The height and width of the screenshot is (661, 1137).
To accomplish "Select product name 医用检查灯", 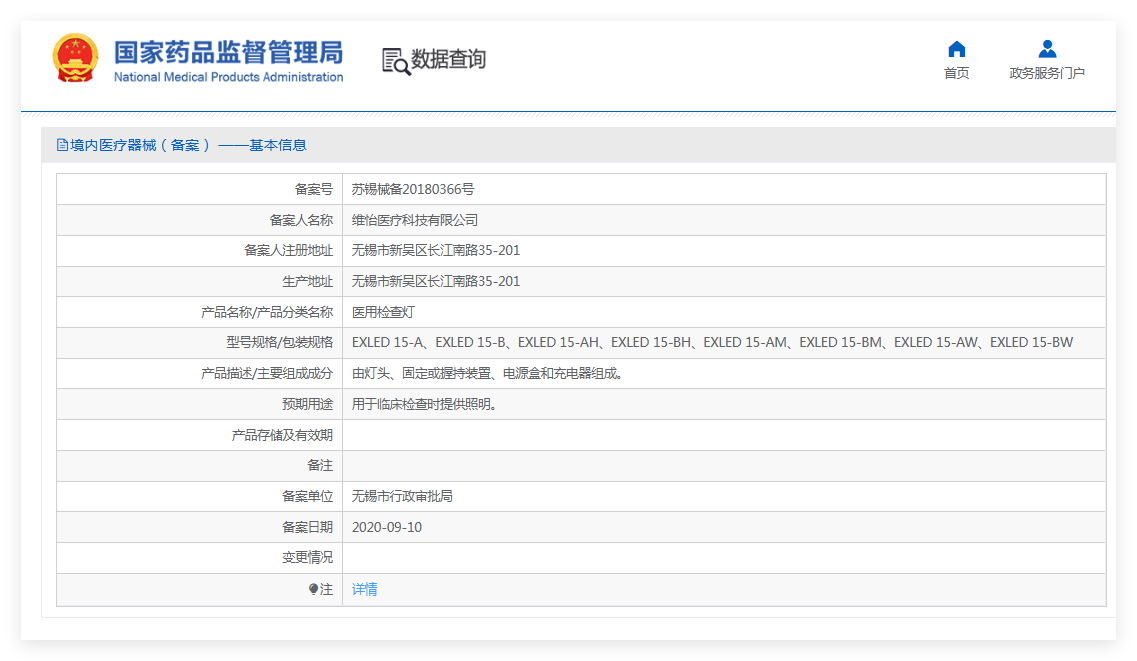I will coord(383,312).
